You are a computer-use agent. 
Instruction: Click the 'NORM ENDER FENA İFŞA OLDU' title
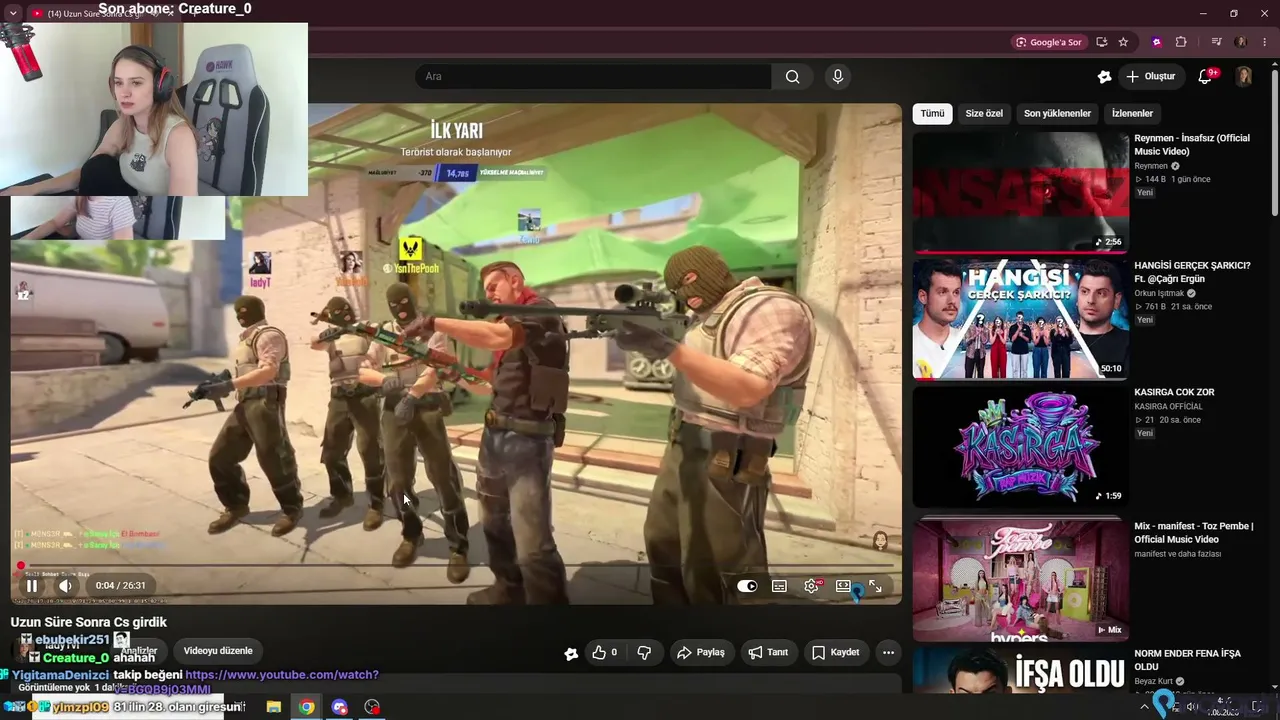[x=1187, y=660]
